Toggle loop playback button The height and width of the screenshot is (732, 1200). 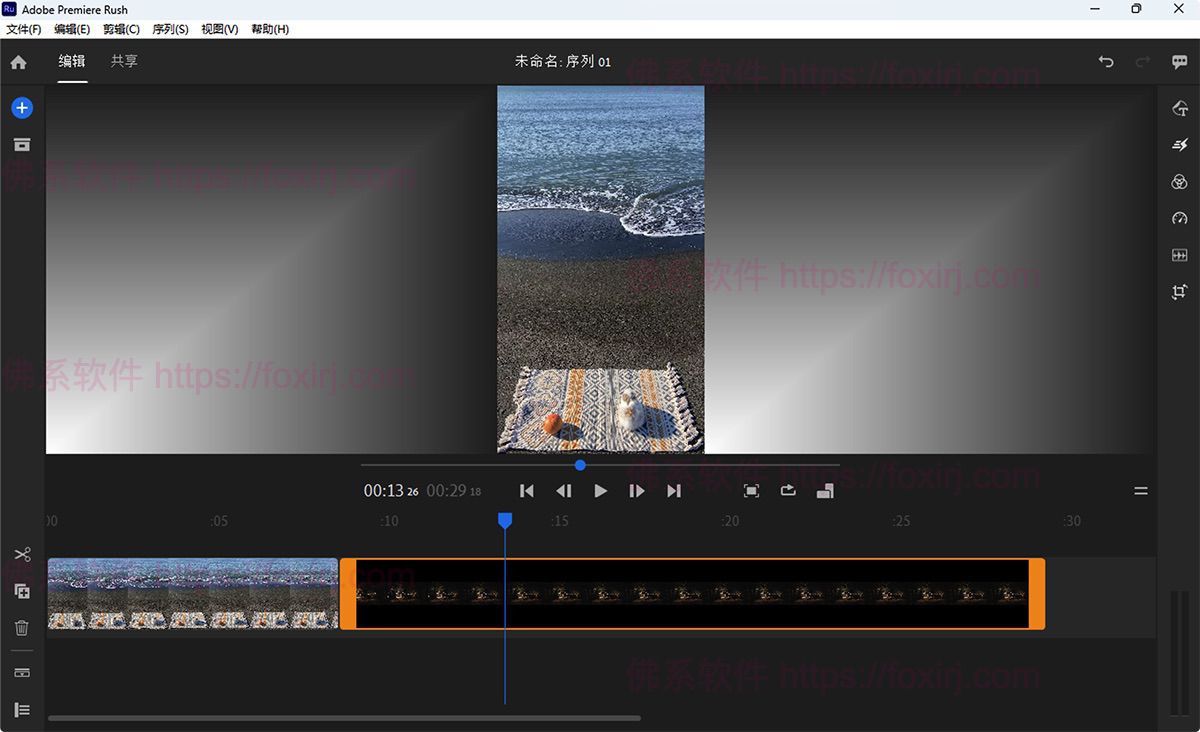(788, 491)
